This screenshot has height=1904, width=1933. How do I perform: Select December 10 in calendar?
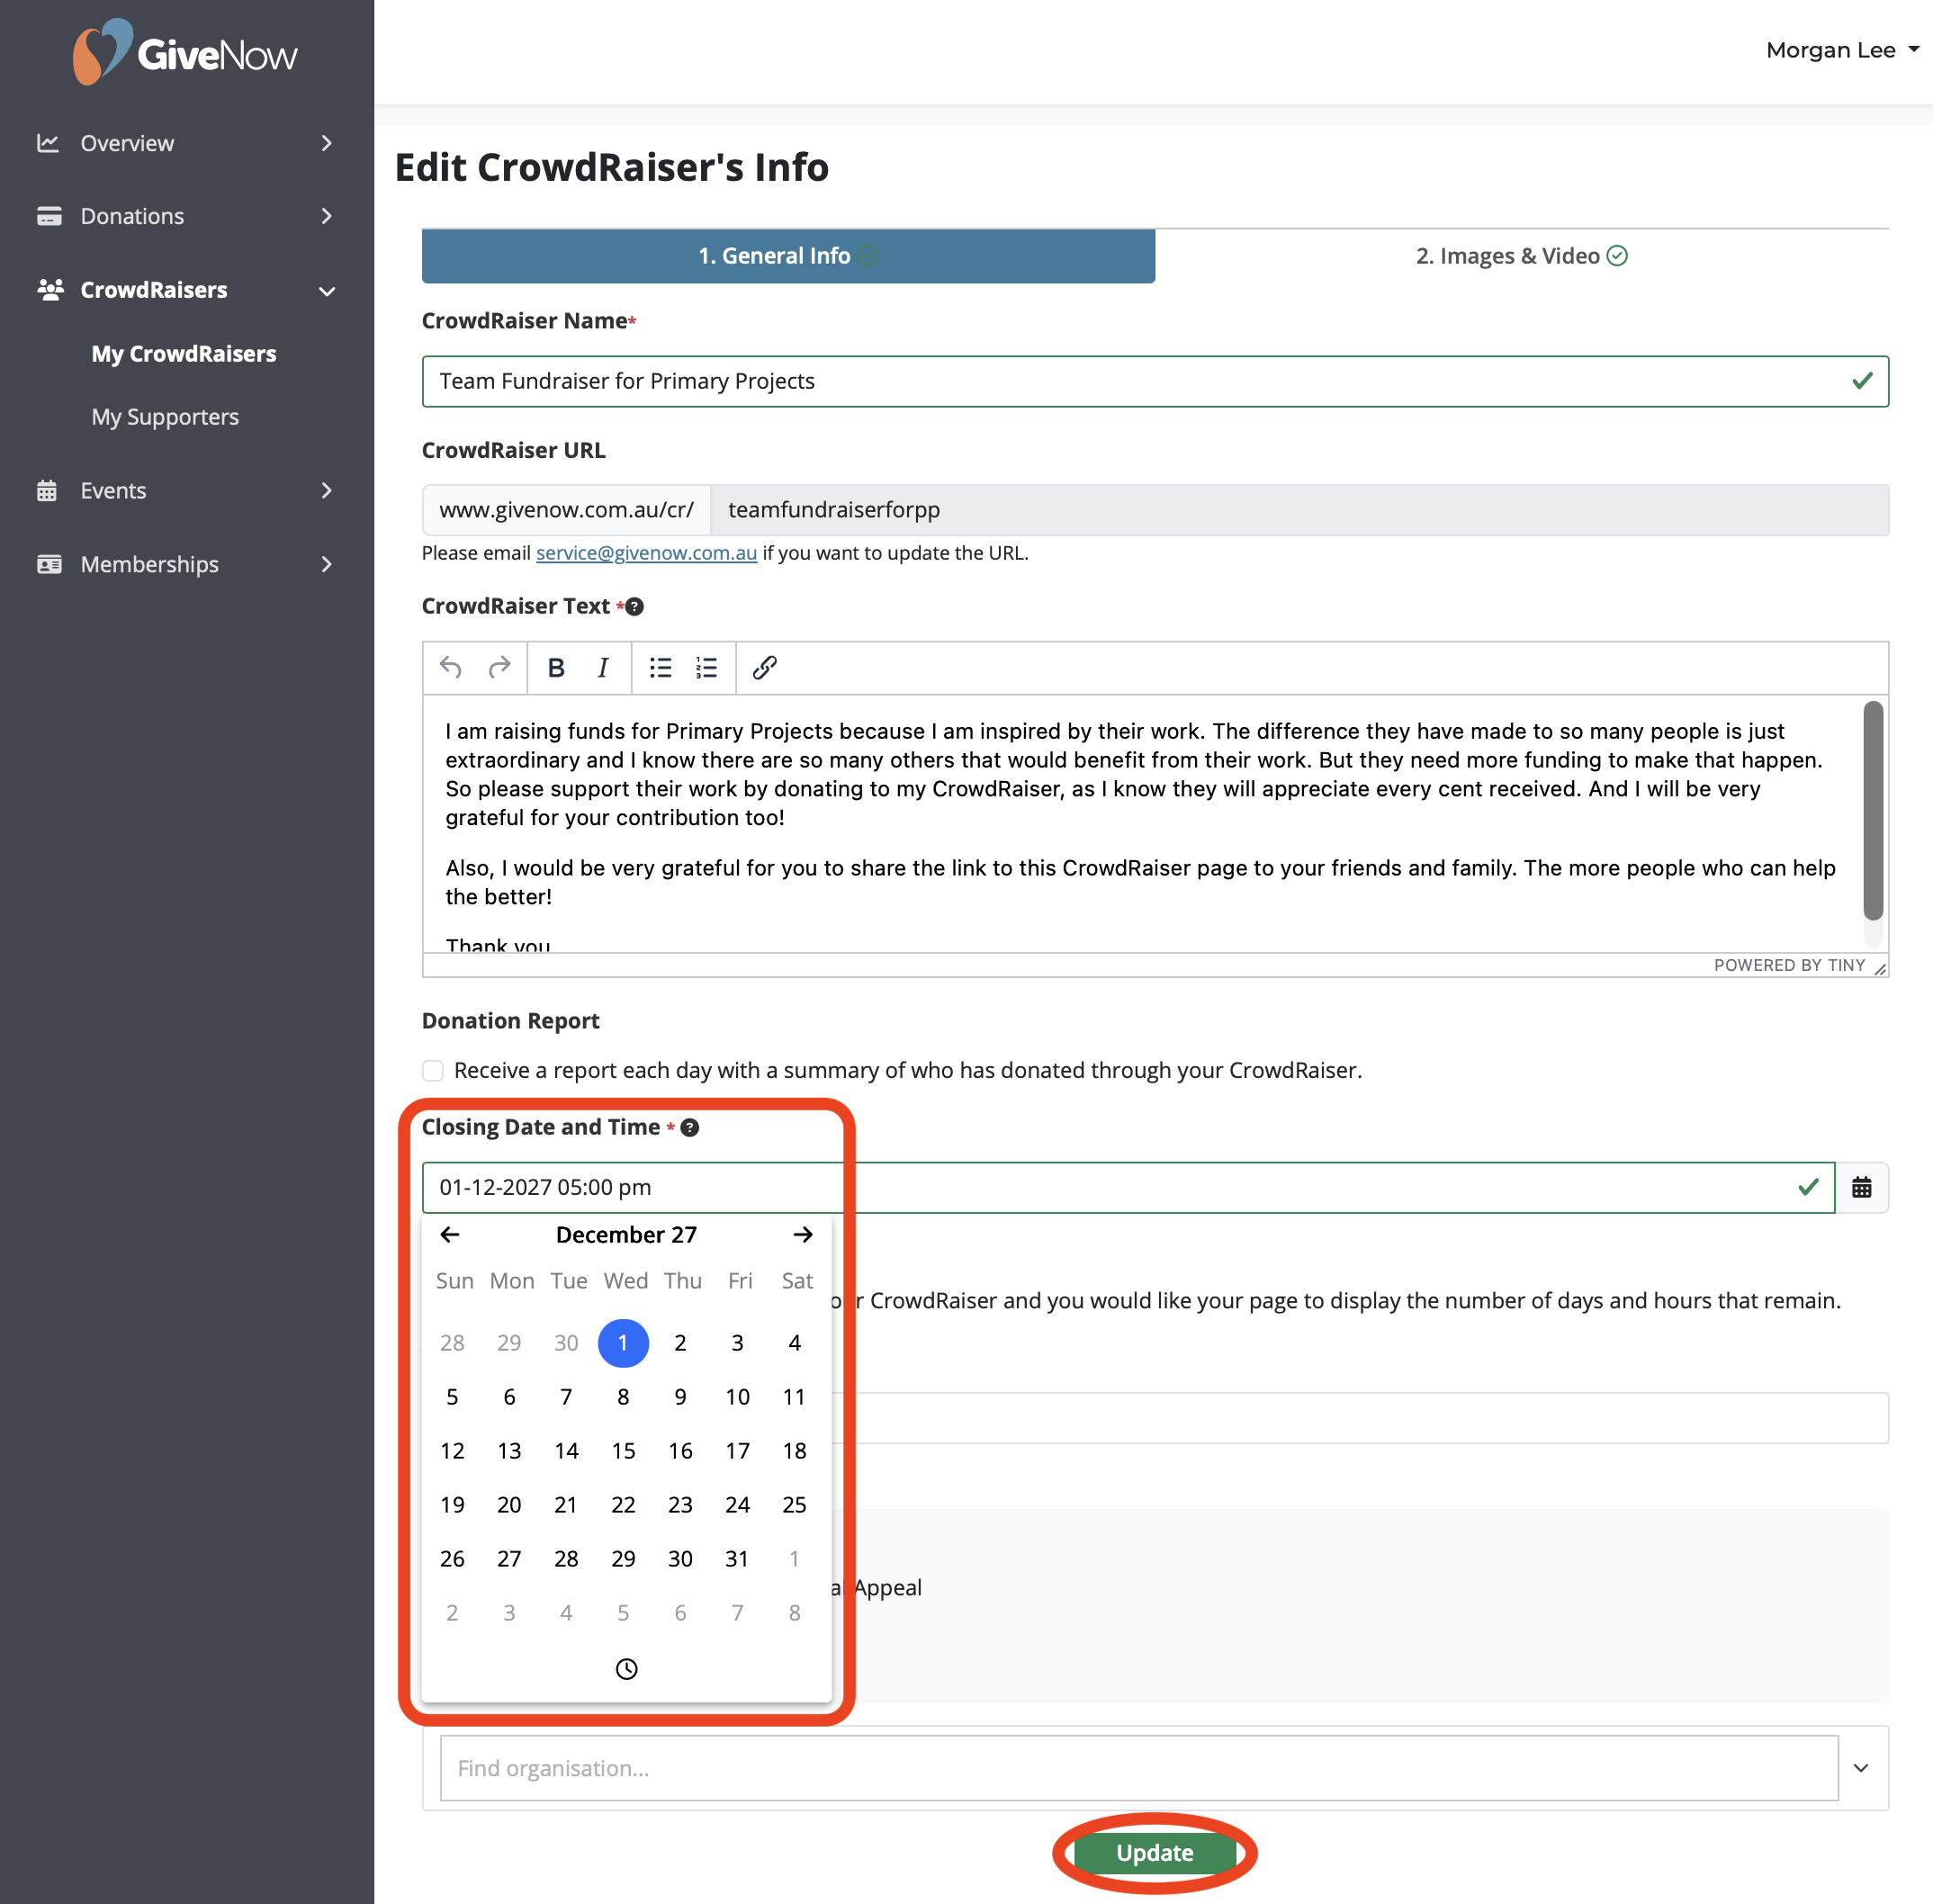[737, 1397]
